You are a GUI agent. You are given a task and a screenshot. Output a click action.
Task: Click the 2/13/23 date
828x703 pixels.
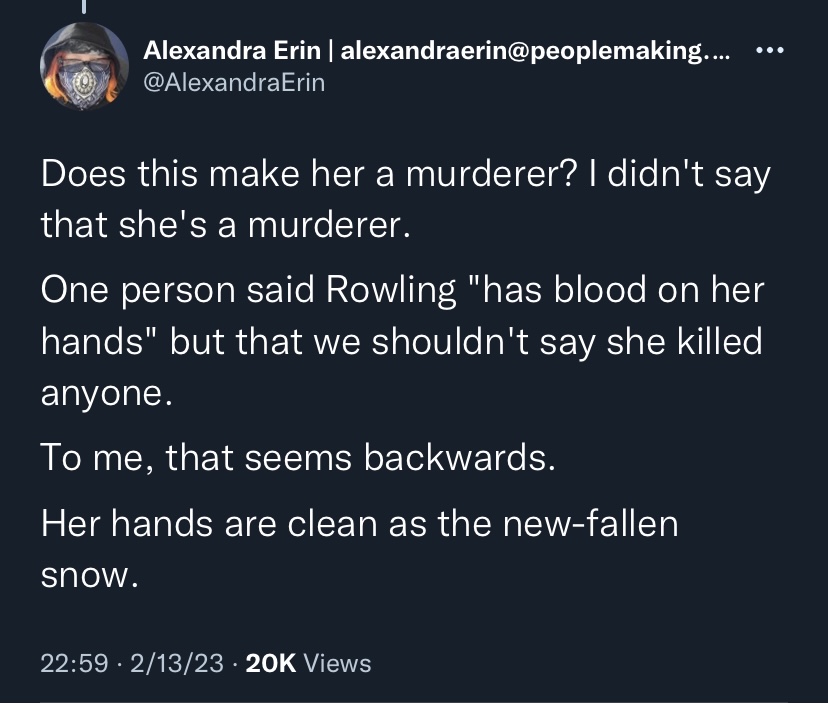pyautogui.click(x=177, y=663)
